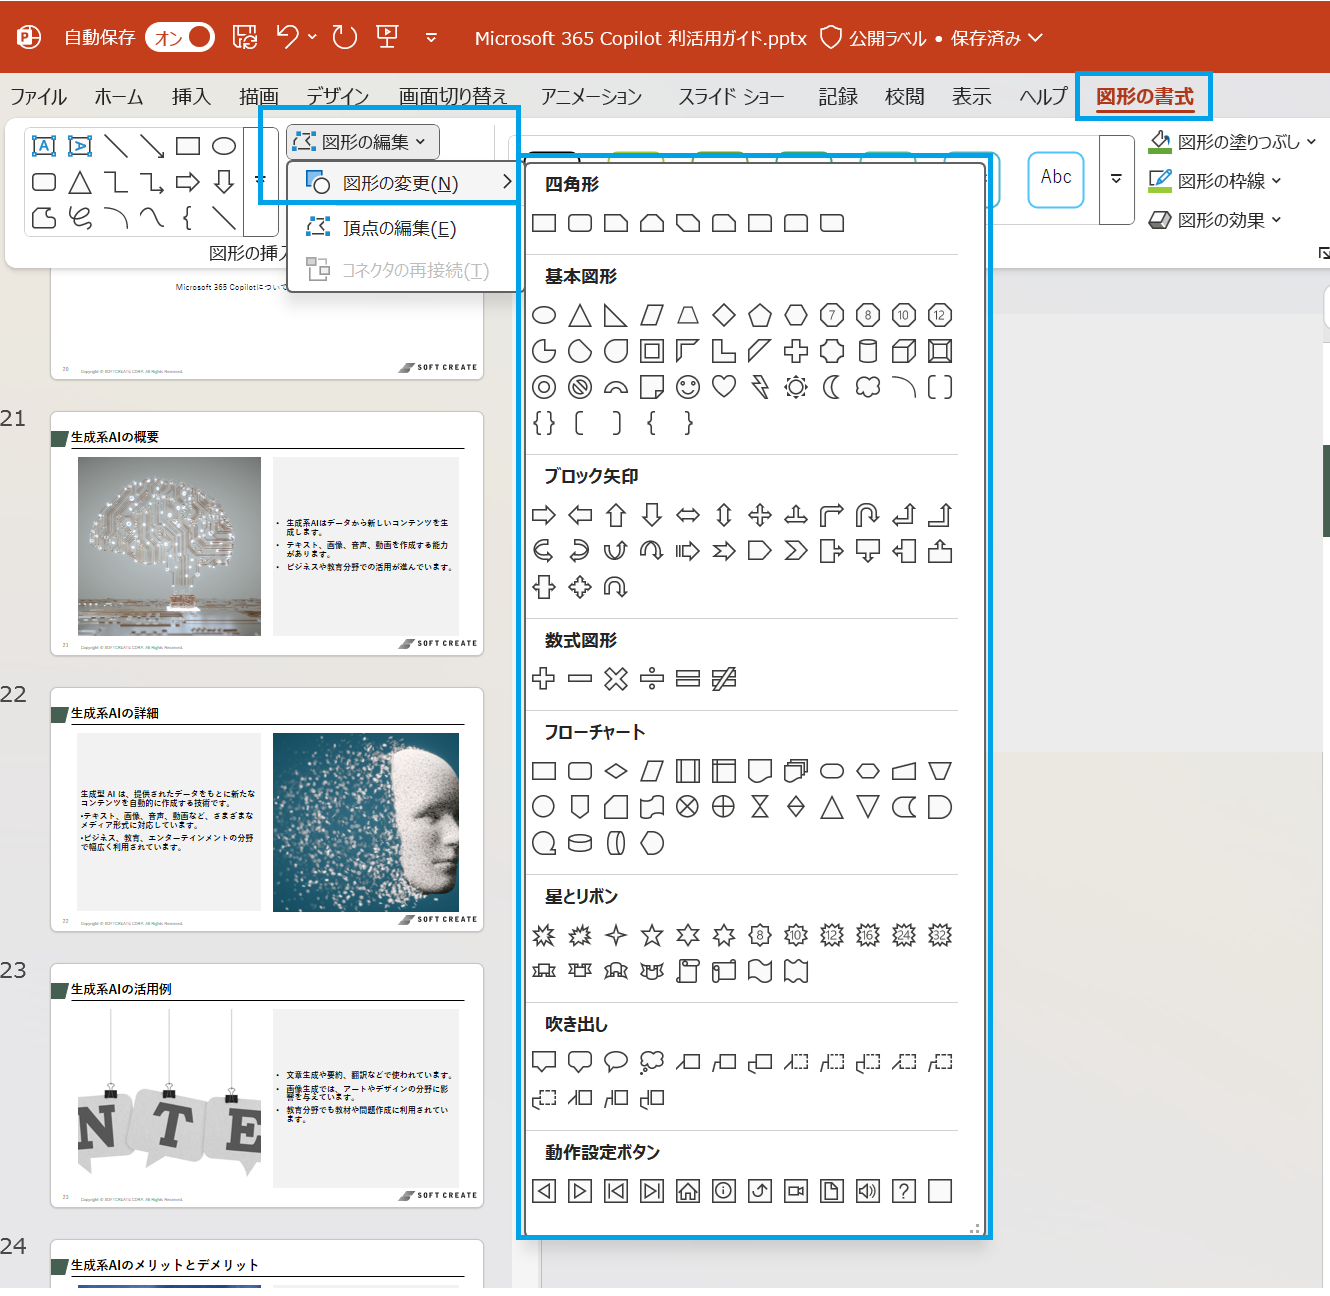Image resolution: width=1330 pixels, height=1296 pixels.
Task: Pick the U-turn arrow in ブロック矢印
Action: click(868, 515)
